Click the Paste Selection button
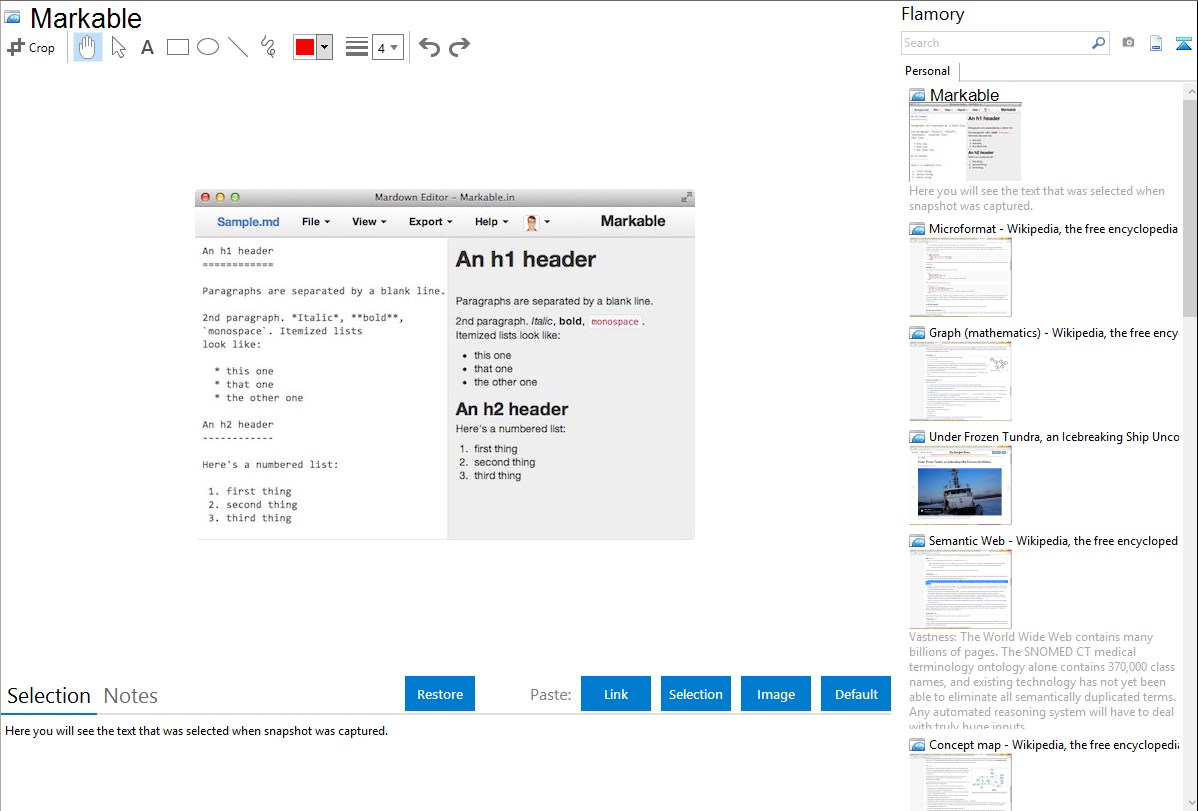 coord(695,694)
